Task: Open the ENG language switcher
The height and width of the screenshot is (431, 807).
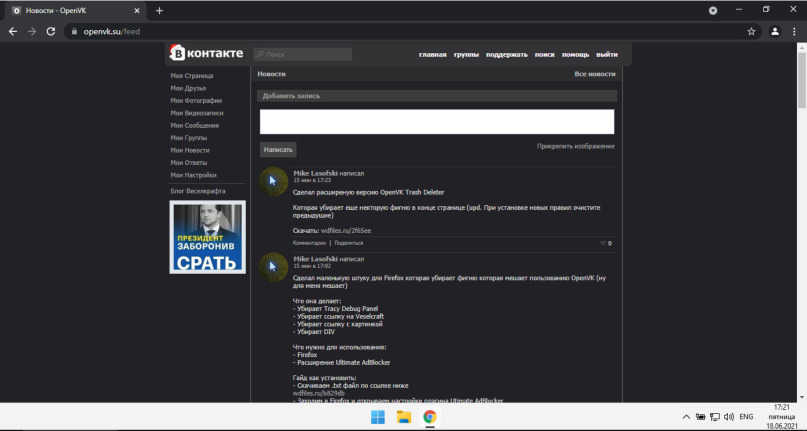Action: pyautogui.click(x=746, y=417)
